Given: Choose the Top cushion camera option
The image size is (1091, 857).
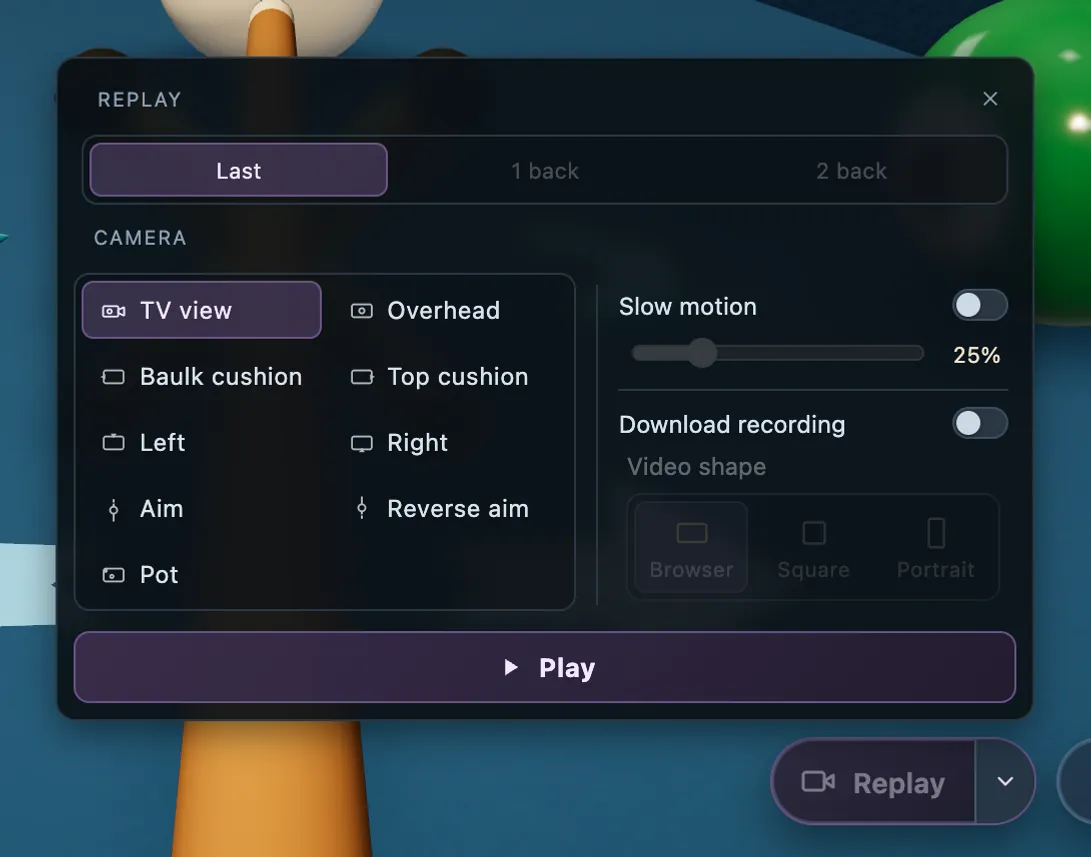Looking at the screenshot, I should 449,376.
